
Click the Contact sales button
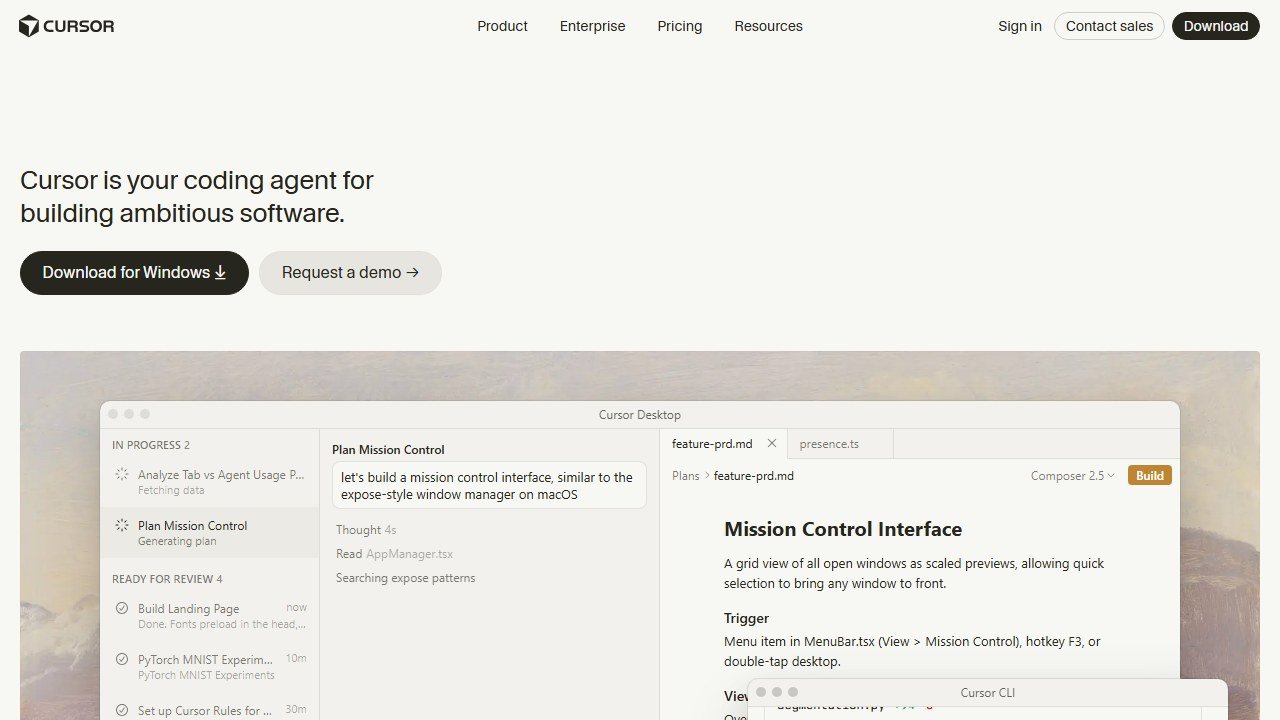tap(1109, 26)
